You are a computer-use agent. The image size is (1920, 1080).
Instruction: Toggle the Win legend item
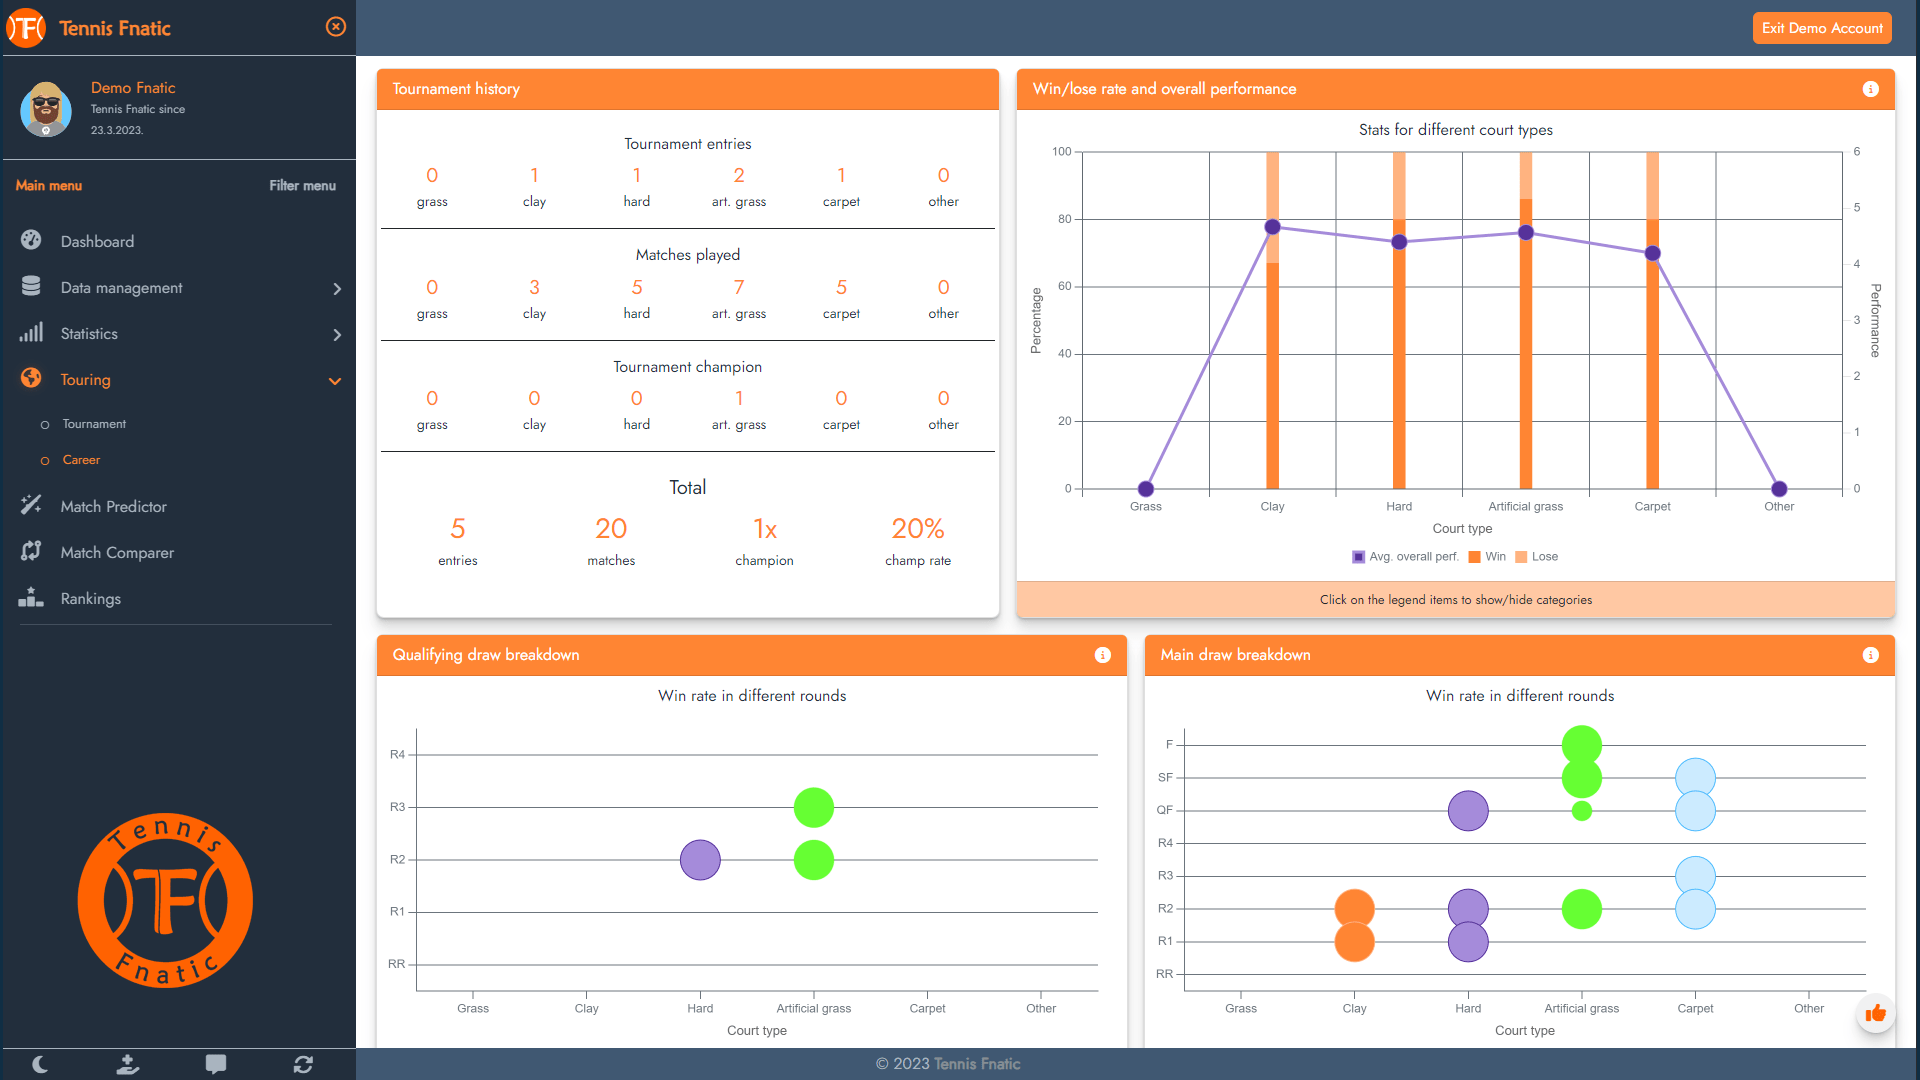coord(1487,557)
